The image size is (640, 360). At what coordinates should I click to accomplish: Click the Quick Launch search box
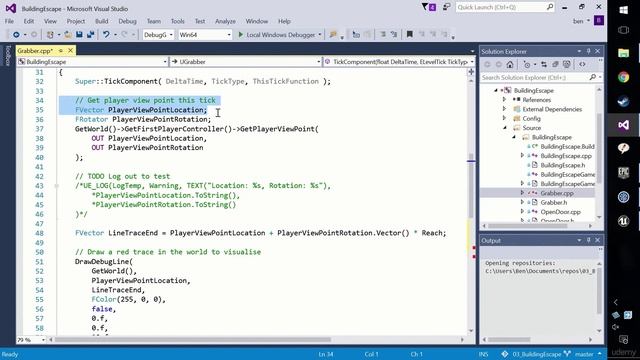(x=505, y=7)
